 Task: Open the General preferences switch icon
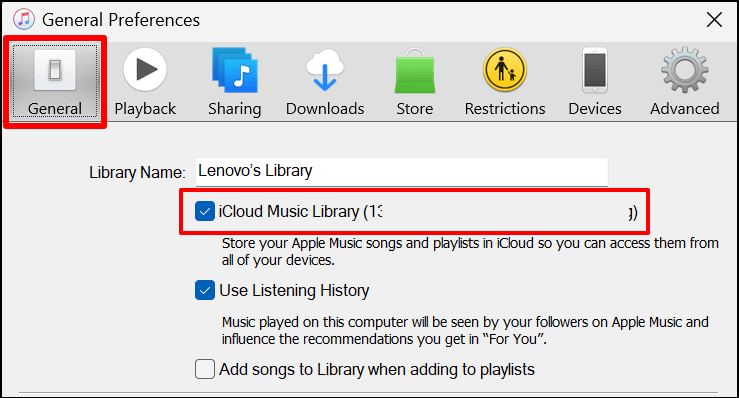coord(55,70)
